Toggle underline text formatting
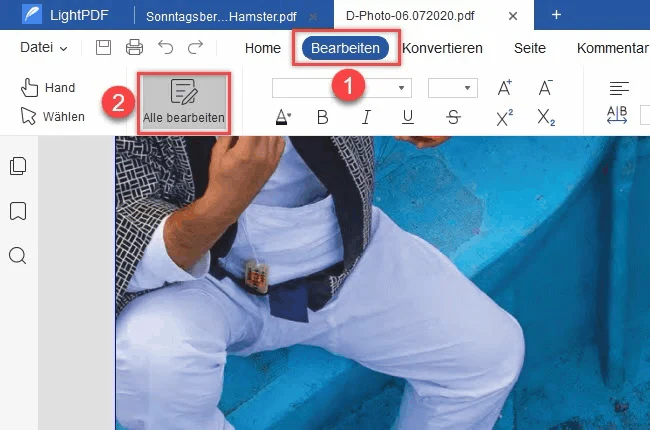 408,118
